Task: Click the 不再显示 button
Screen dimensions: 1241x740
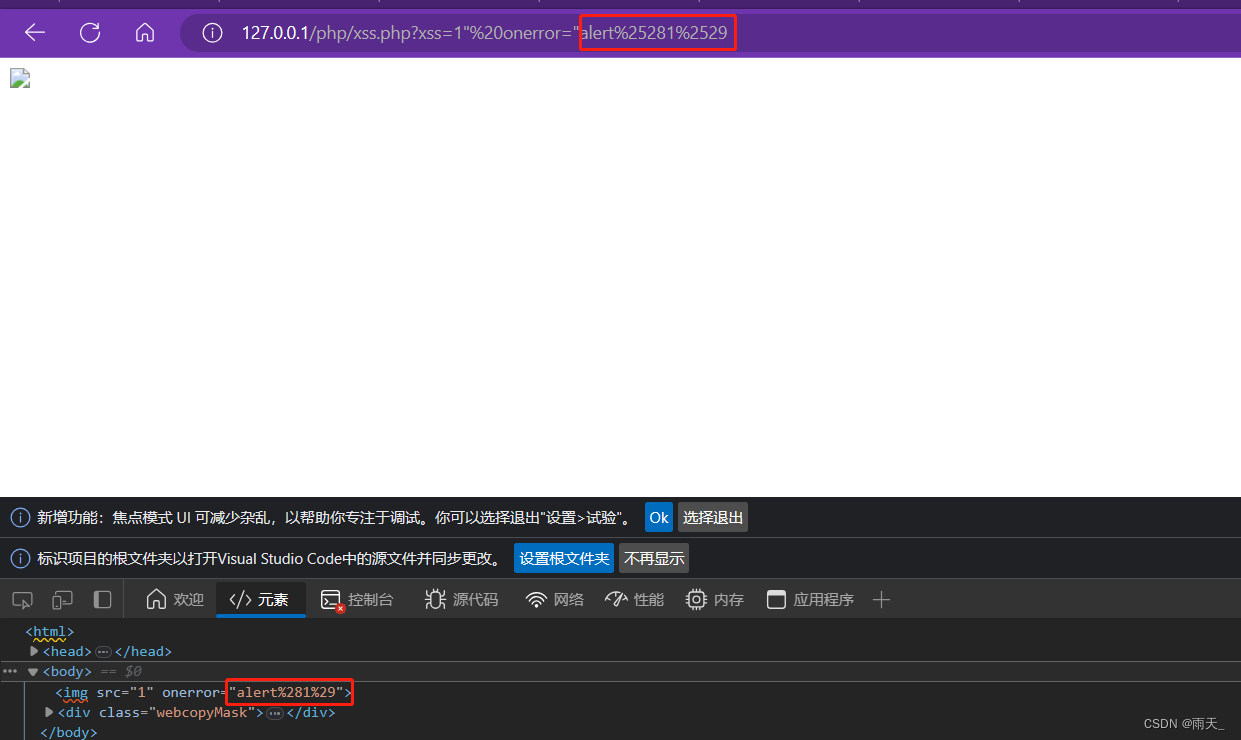Action: [654, 558]
